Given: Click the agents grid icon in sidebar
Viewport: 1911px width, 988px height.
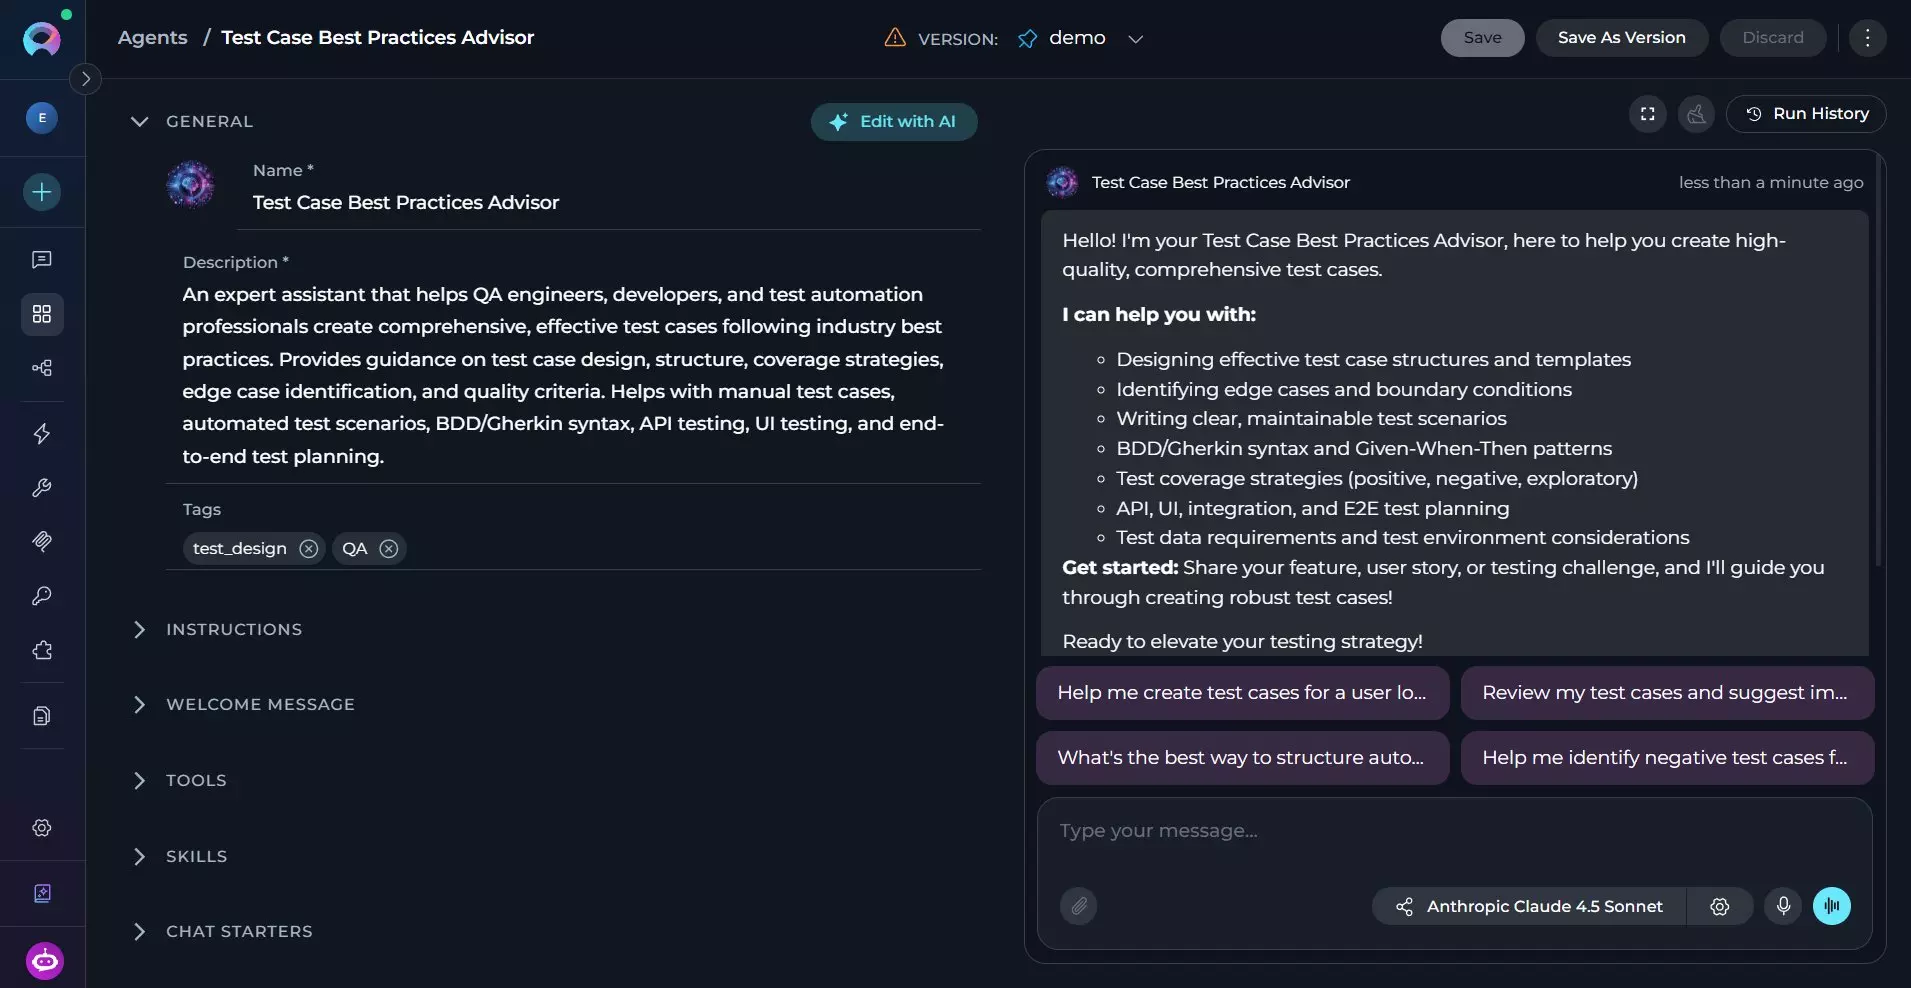Looking at the screenshot, I should (42, 314).
